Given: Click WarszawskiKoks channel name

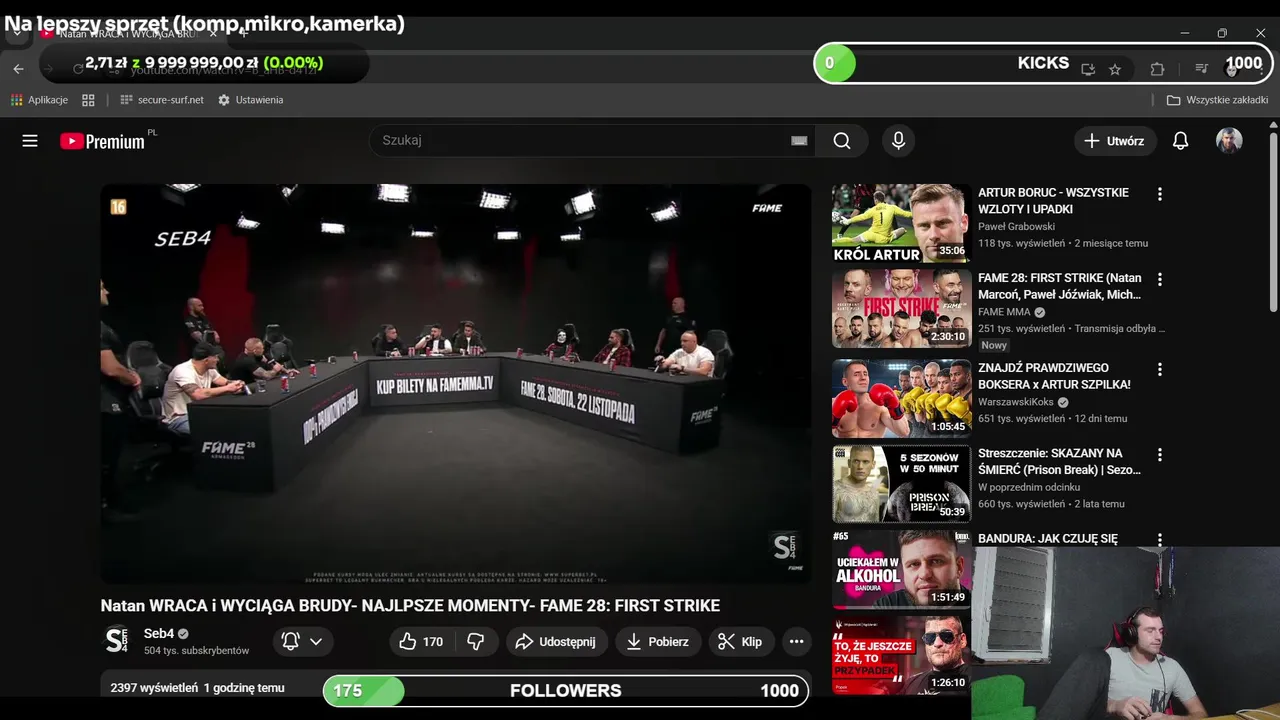Looking at the screenshot, I should click(x=1016, y=402).
